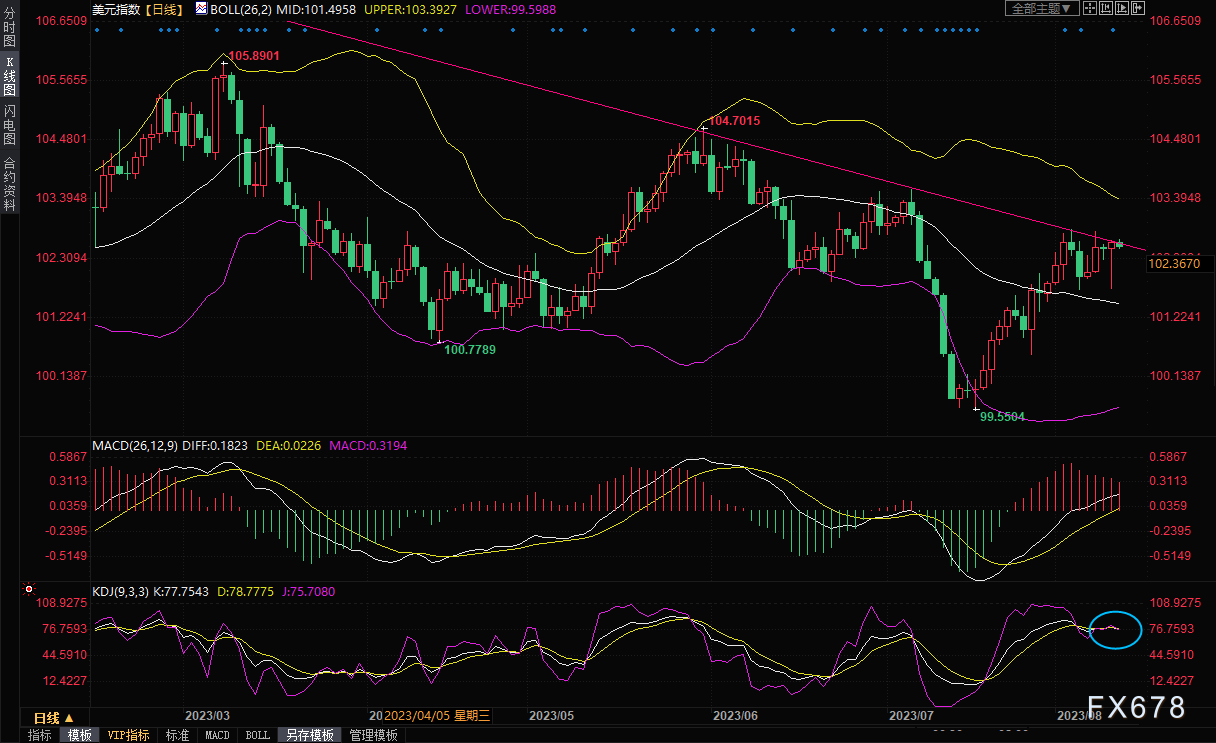The height and width of the screenshot is (743, 1216).
Task: Click the BOLL indicator chart icon
Action: pyautogui.click(x=201, y=8)
